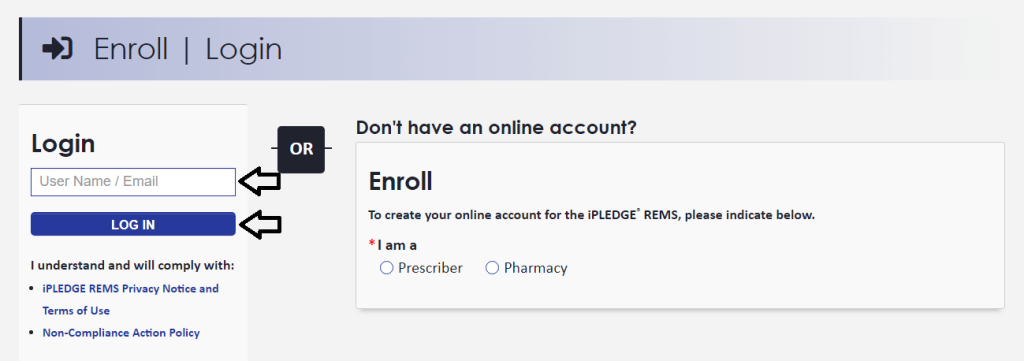
Task: Click the arrow pointing at LOG IN button
Action: point(260,225)
